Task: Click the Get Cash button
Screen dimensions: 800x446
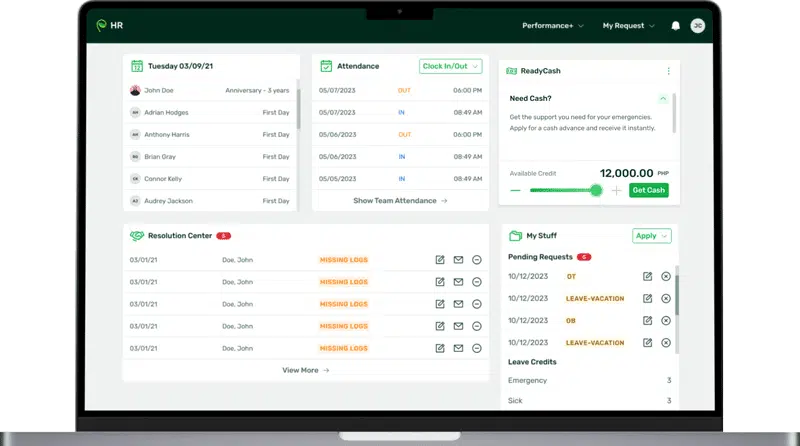Action: tap(649, 190)
